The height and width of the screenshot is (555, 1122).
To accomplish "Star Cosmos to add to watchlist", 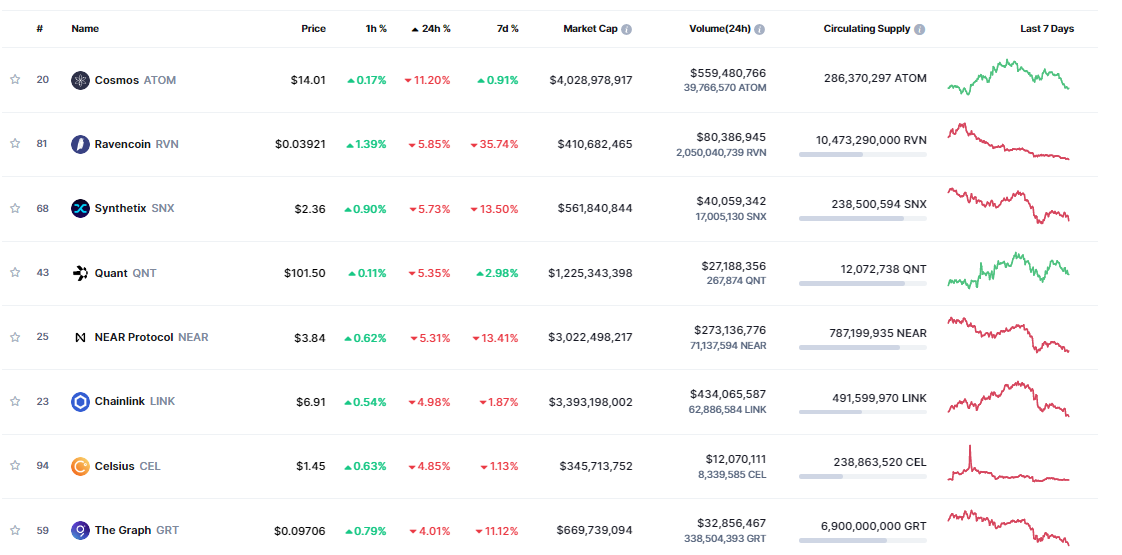I will coord(15,79).
